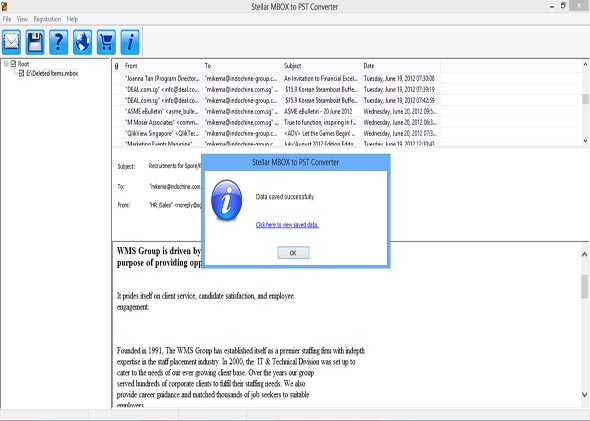The image size is (590, 421).
Task: Click the 'Data saved successfully' message text
Action: tap(285, 197)
